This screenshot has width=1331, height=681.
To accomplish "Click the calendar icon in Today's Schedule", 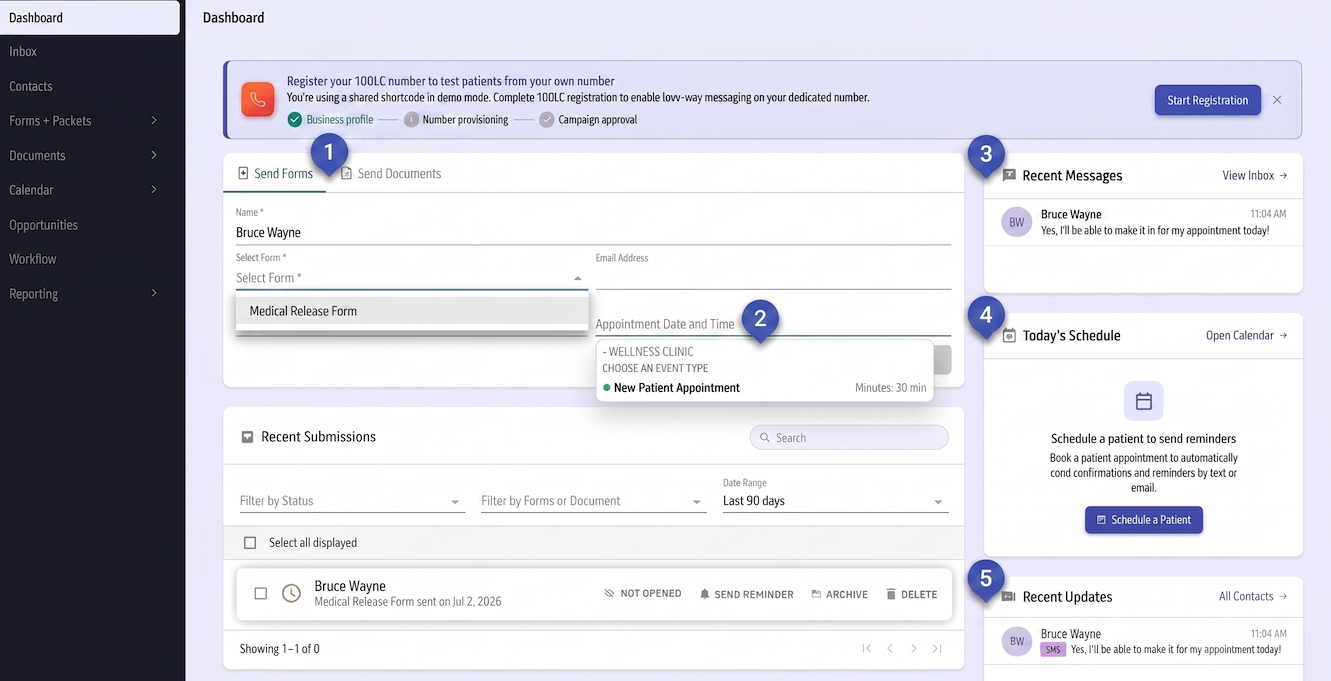I will point(1009,336).
